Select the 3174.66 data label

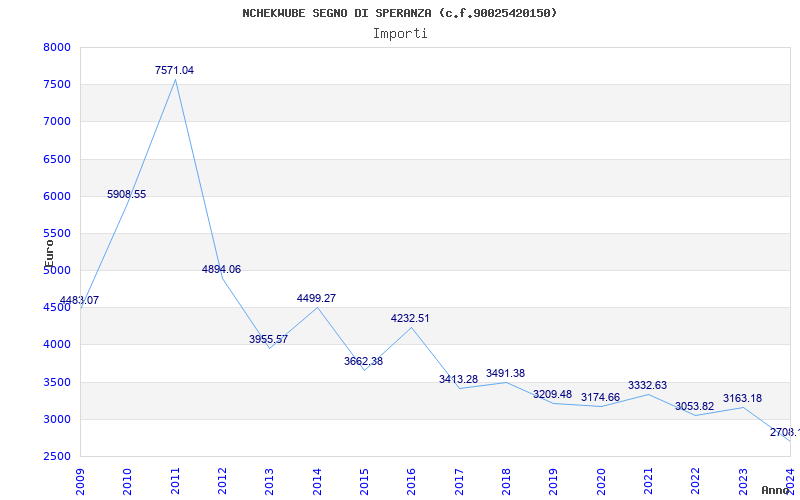pyautogui.click(x=601, y=397)
